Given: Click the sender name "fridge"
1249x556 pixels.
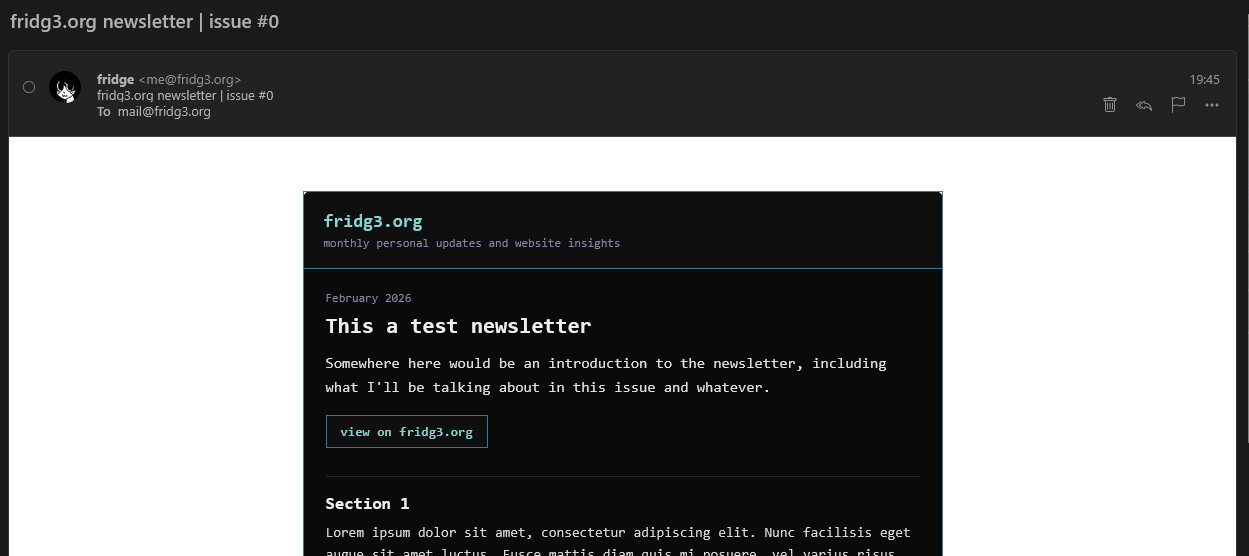Looking at the screenshot, I should click(115, 79).
